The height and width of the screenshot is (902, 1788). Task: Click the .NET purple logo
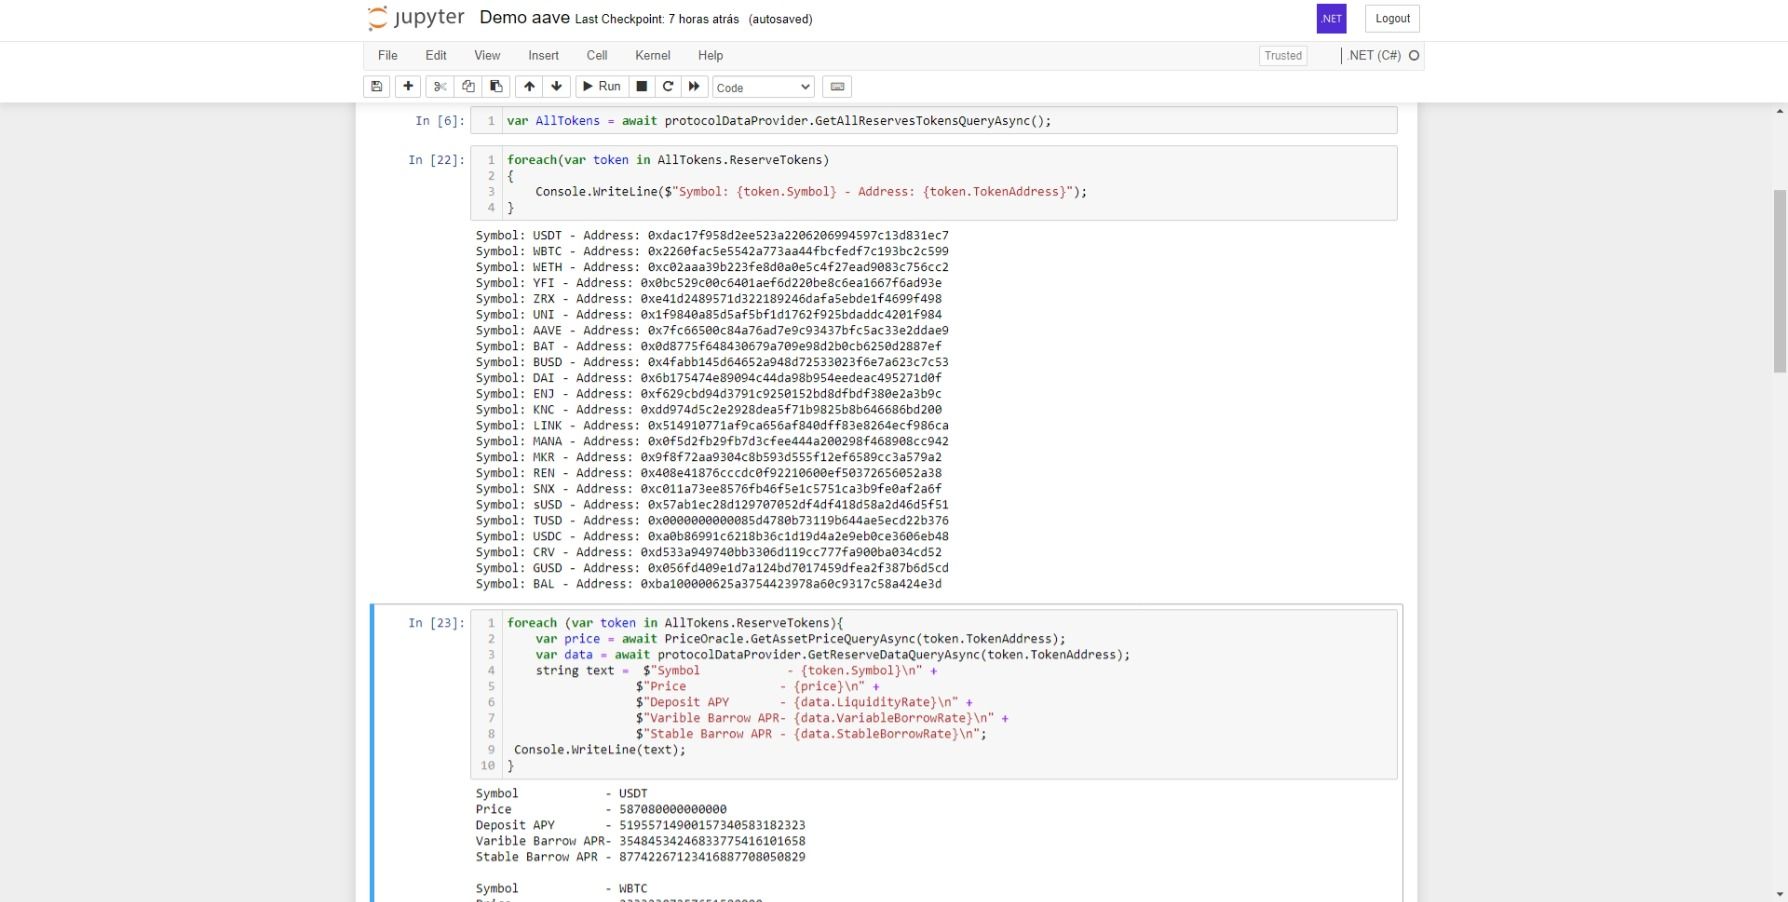(1332, 19)
